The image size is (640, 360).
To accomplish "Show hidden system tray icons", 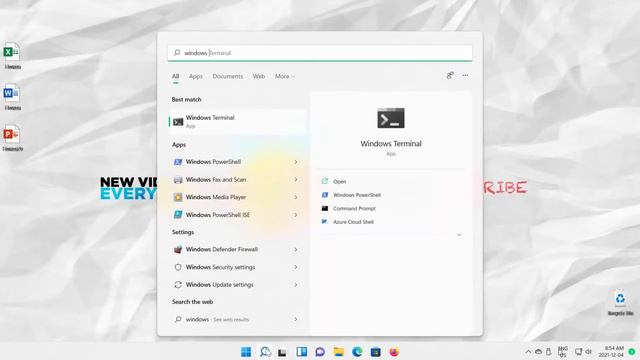I will click(x=528, y=352).
